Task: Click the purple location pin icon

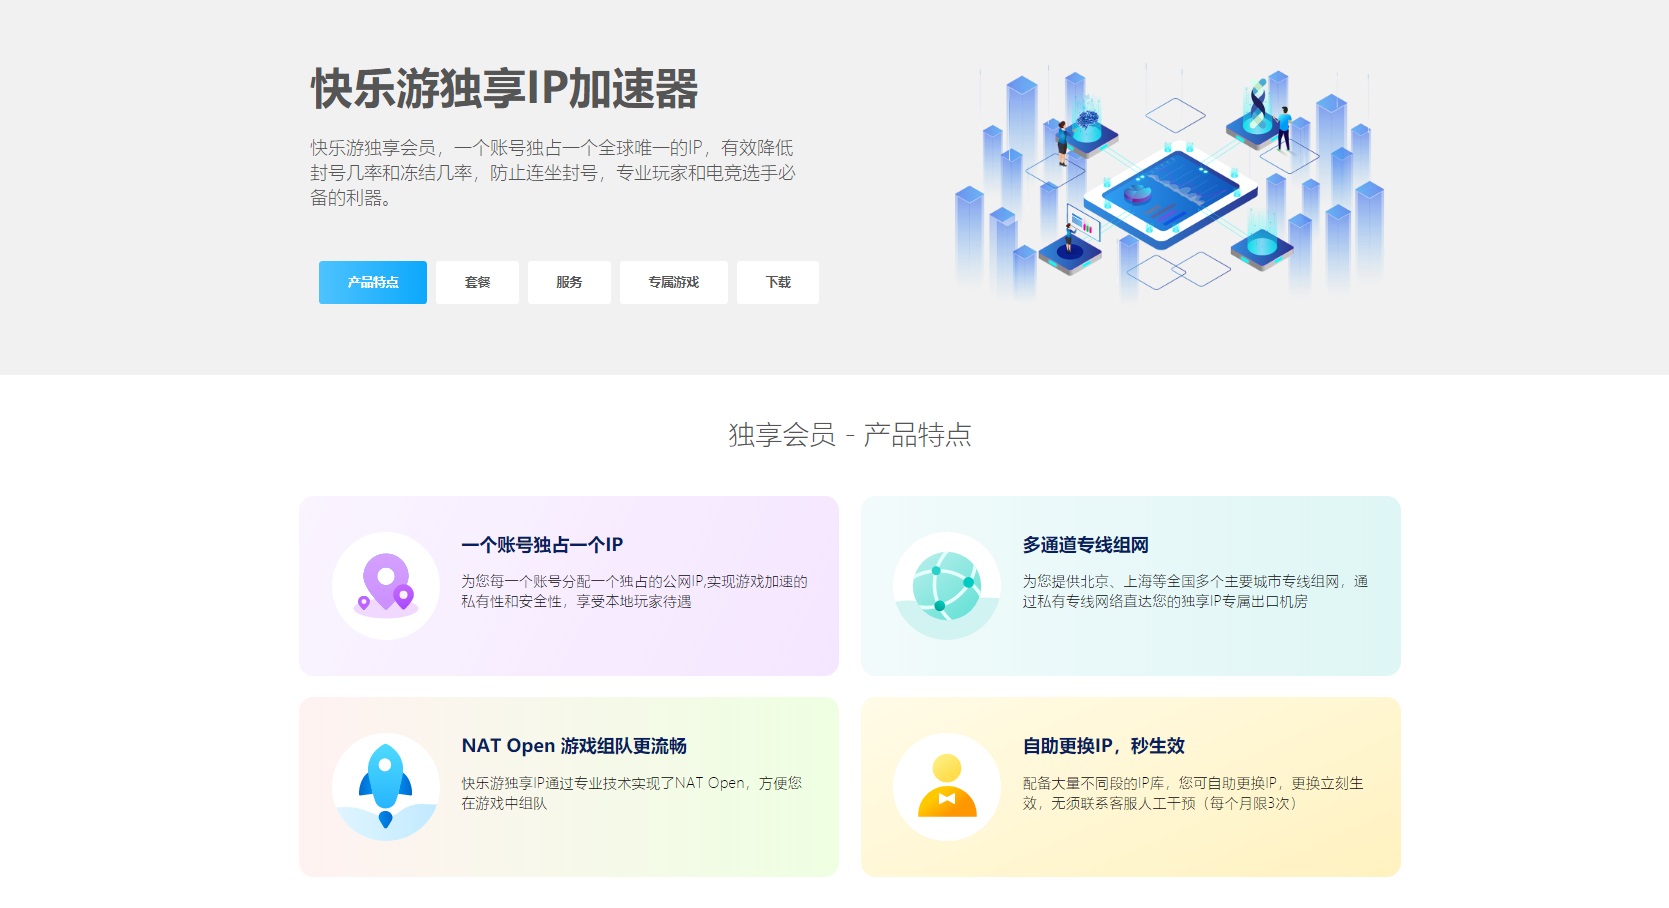Action: (386, 586)
